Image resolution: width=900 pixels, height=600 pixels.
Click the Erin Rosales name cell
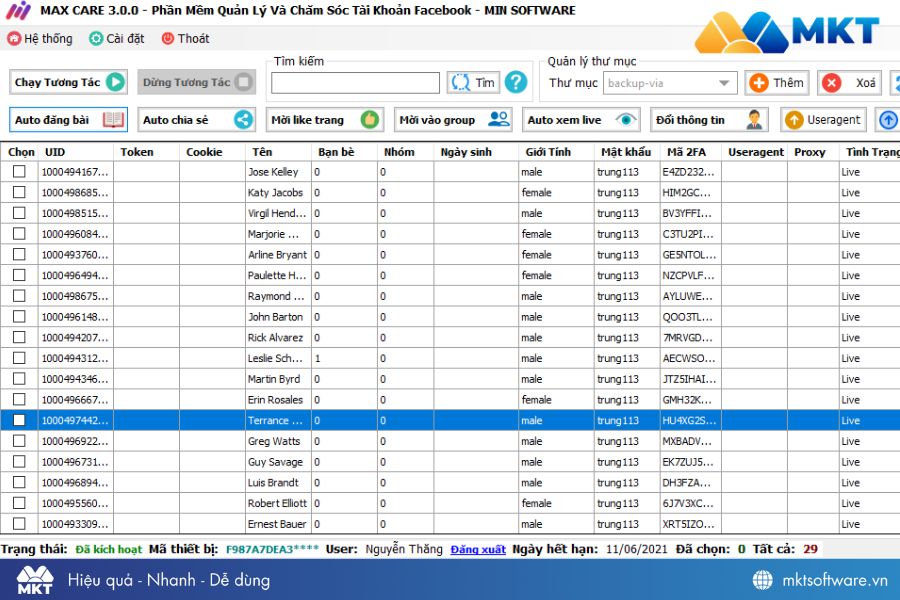pos(278,400)
